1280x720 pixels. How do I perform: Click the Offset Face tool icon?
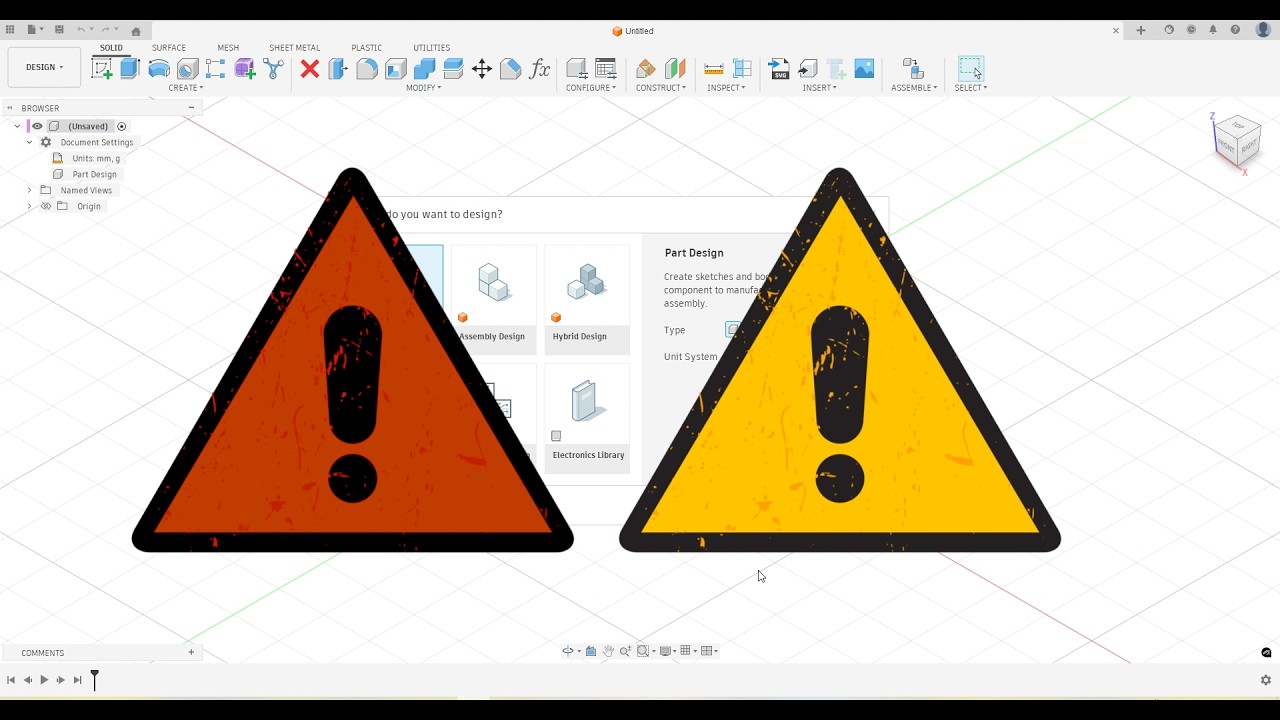pos(453,69)
